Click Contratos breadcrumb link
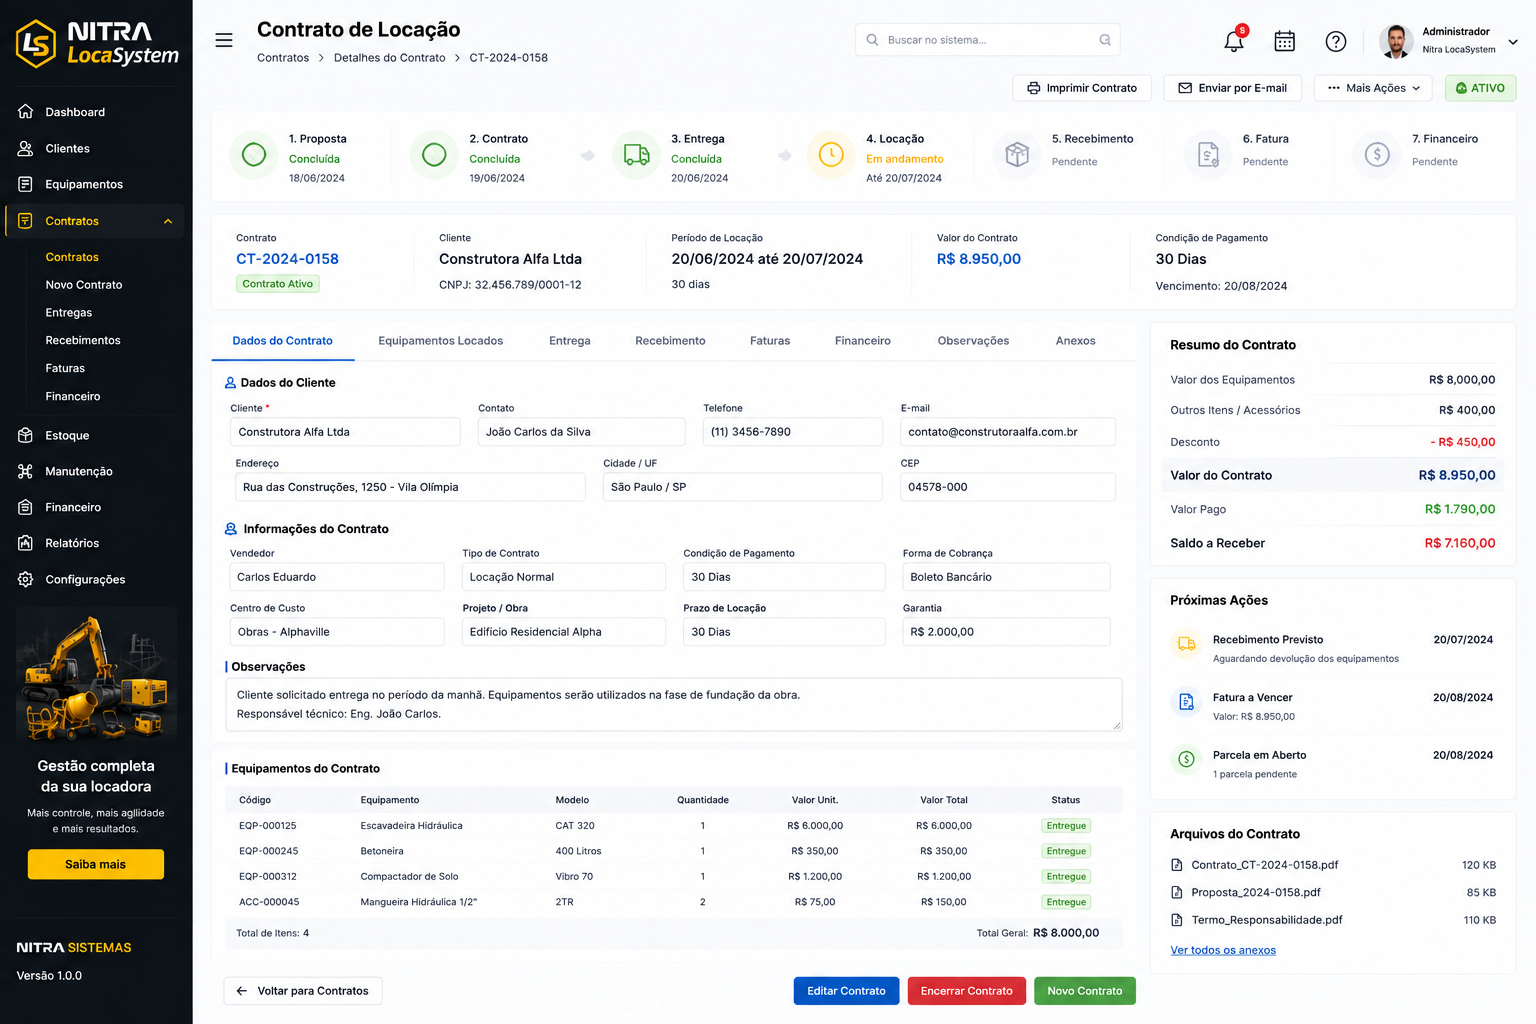 283,58
